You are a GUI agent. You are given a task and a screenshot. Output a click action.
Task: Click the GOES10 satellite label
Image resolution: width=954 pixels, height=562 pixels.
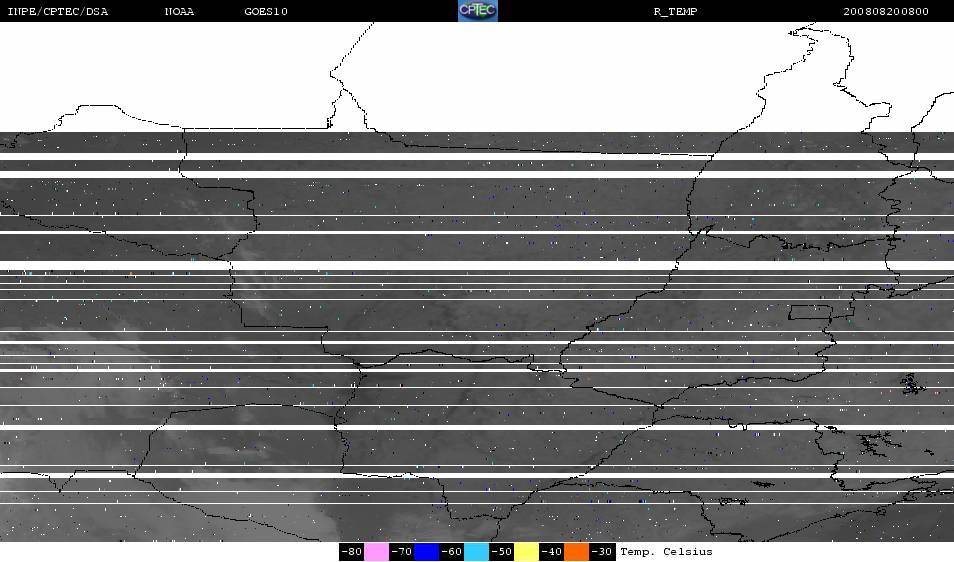266,12
